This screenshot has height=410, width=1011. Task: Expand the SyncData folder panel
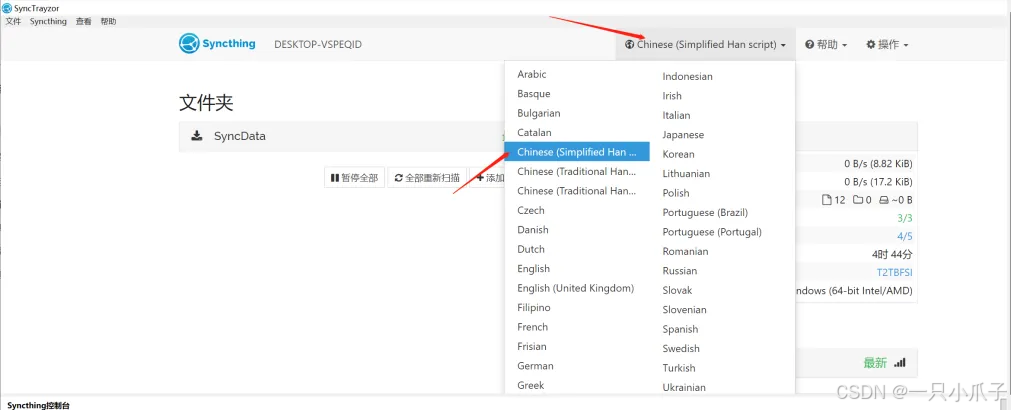342,136
